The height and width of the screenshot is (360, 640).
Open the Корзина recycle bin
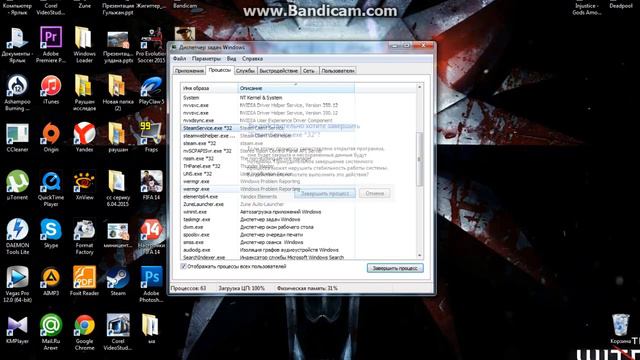tap(621, 329)
